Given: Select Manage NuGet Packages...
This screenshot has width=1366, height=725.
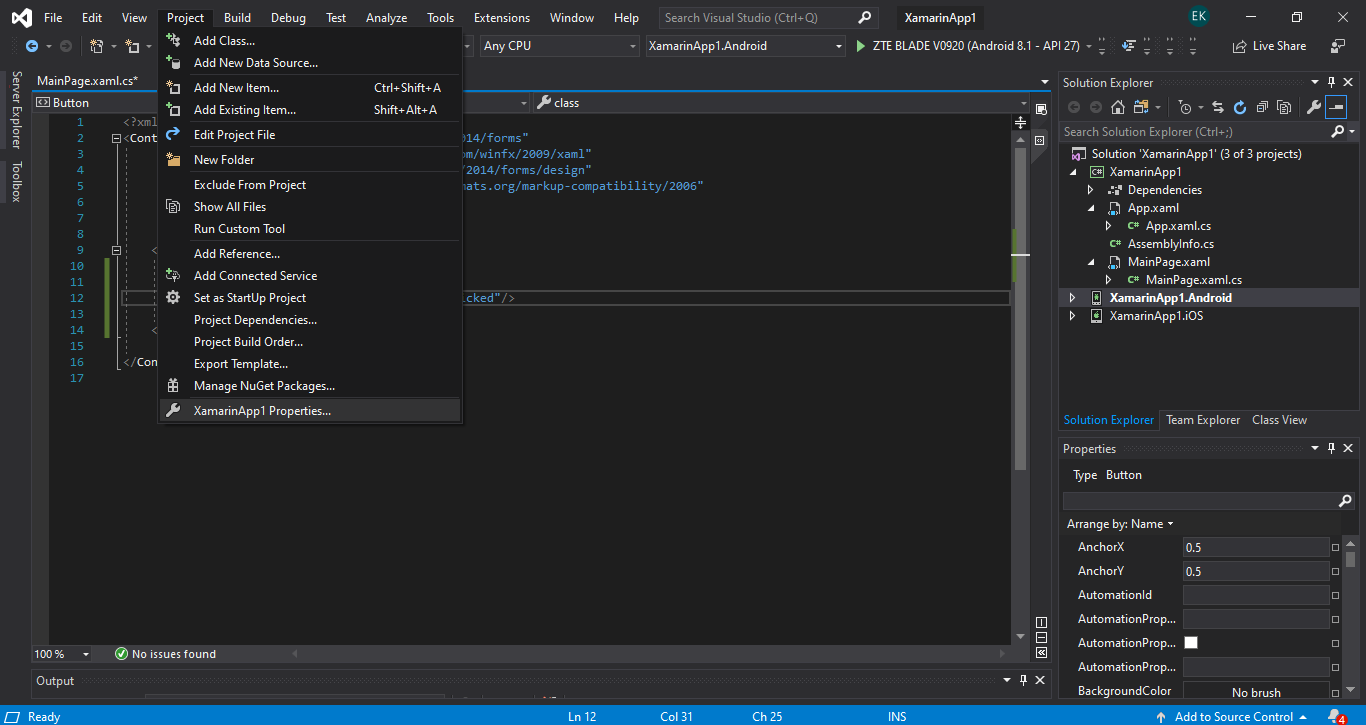Looking at the screenshot, I should pos(310,386).
